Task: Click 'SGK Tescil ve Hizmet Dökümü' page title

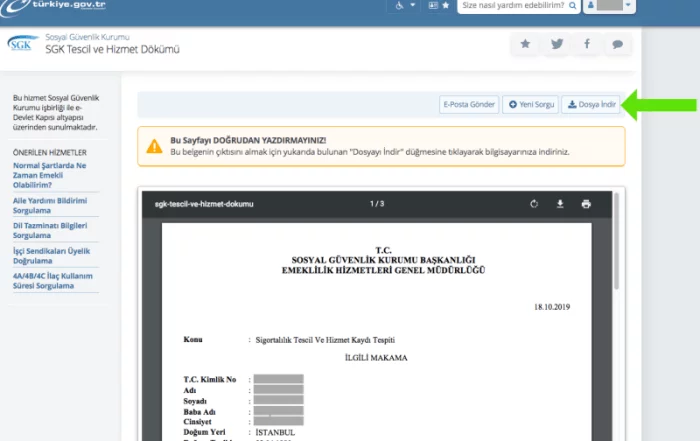Action: point(112,50)
